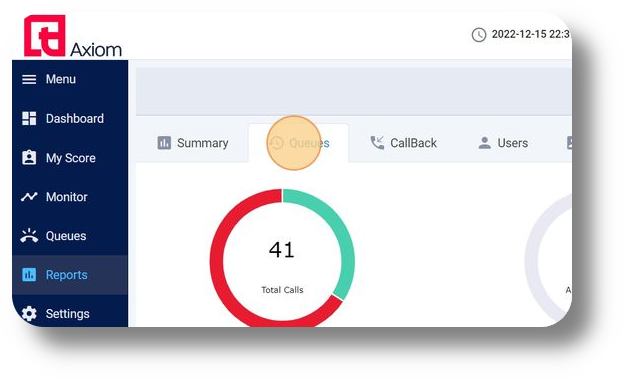Open the partially visible tab after Users
Image resolution: width=624 pixels, height=379 pixels.
tap(569, 143)
